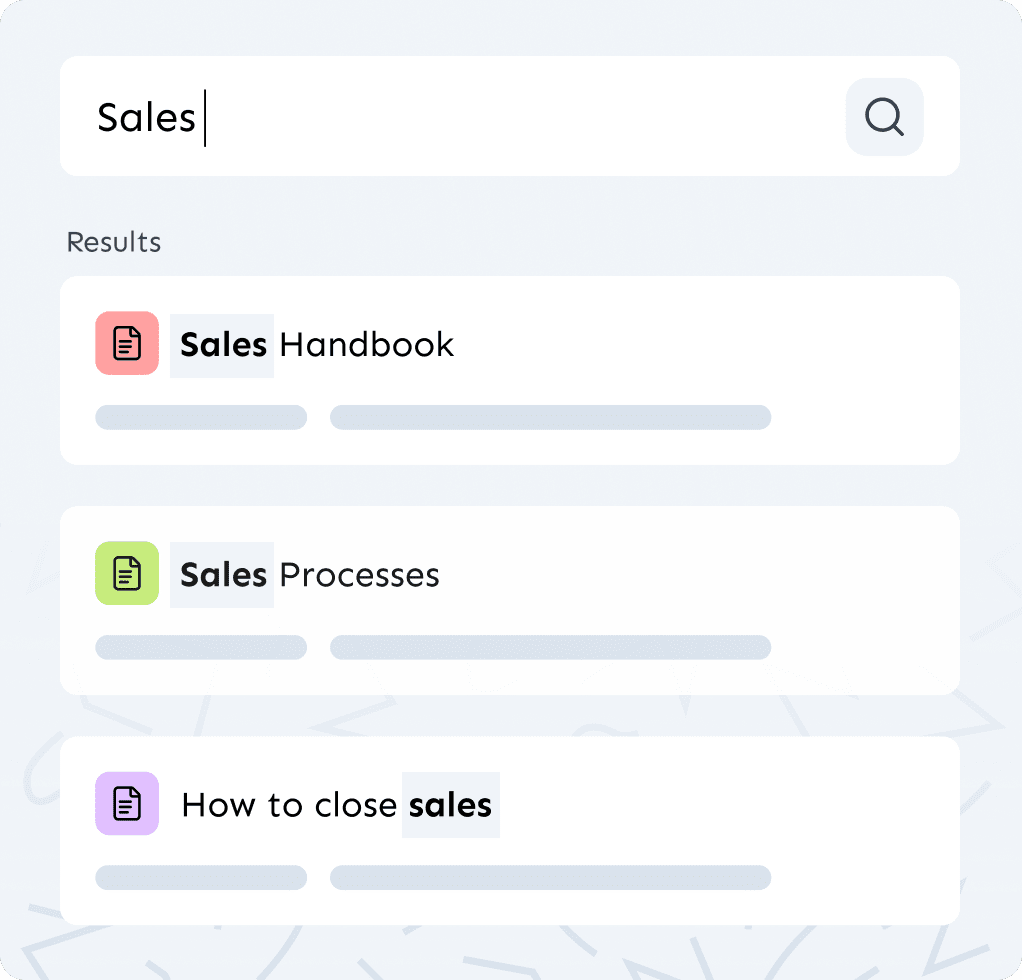Image resolution: width=1022 pixels, height=980 pixels.
Task: Click the long preview bar under Sales Processes
Action: 550,647
